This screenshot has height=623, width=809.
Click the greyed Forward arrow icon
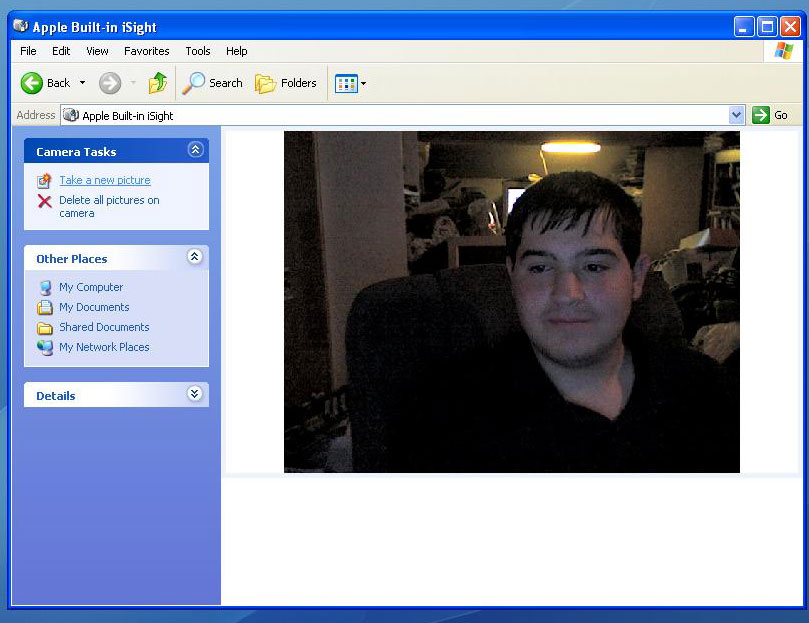click(110, 83)
